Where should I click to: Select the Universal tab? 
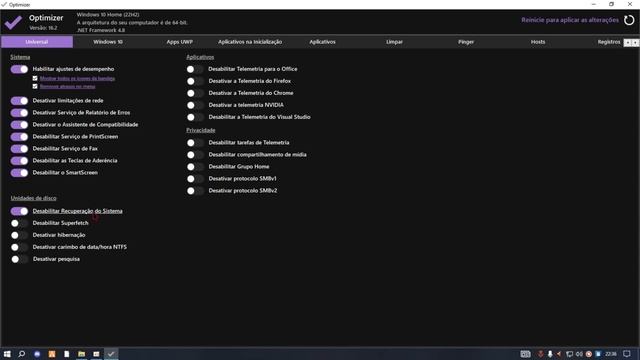pyautogui.click(x=37, y=42)
